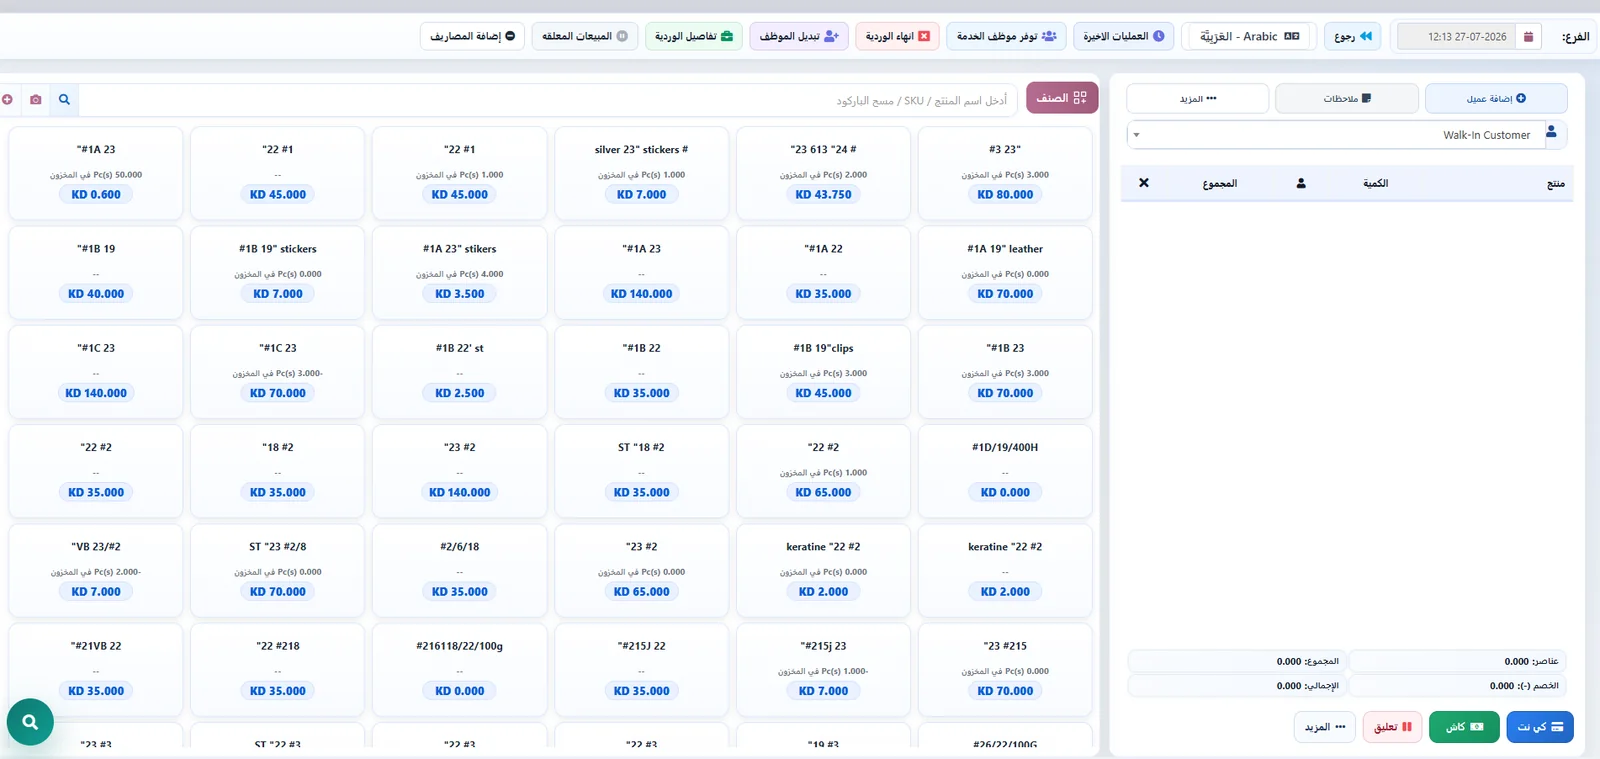Select "#1C 23 card priced KD 70.000
Viewport: 1600px width, 759px height.
point(277,371)
